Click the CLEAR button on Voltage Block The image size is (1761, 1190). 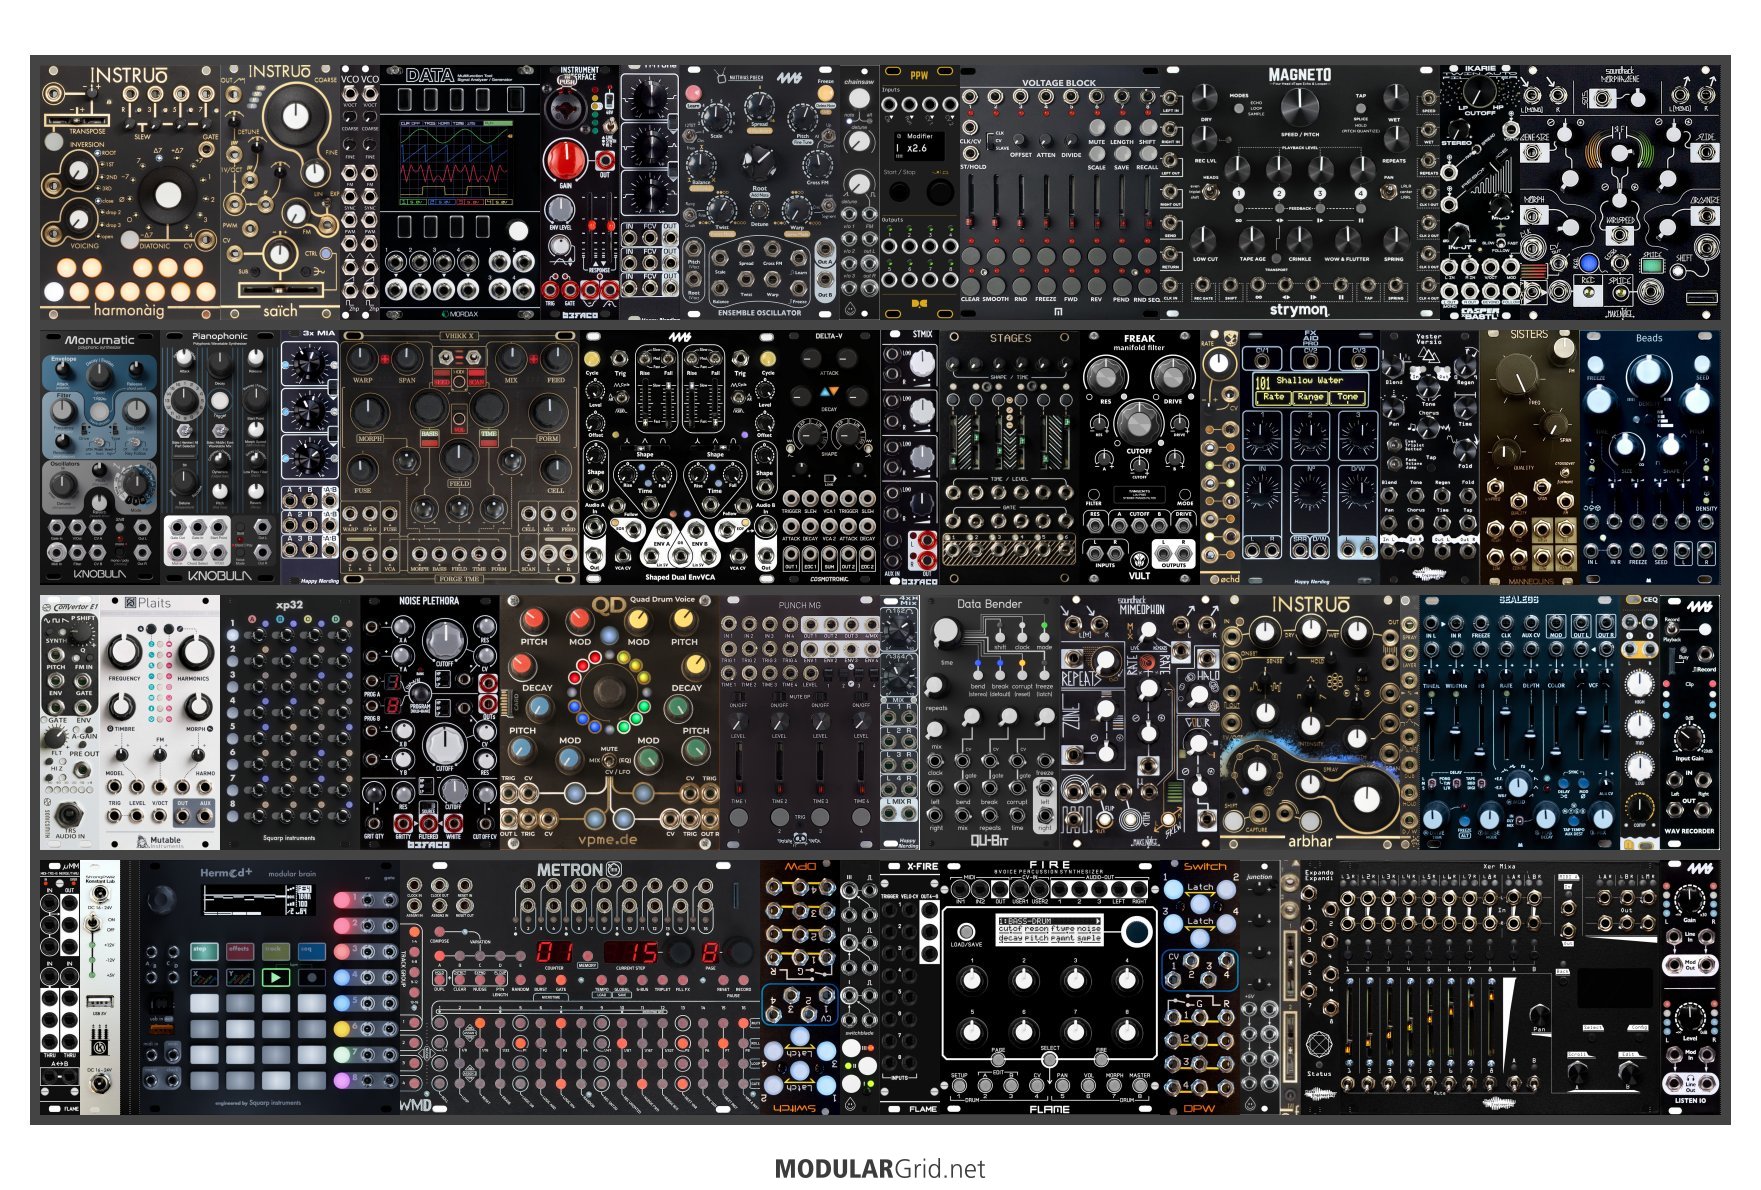tap(970, 286)
